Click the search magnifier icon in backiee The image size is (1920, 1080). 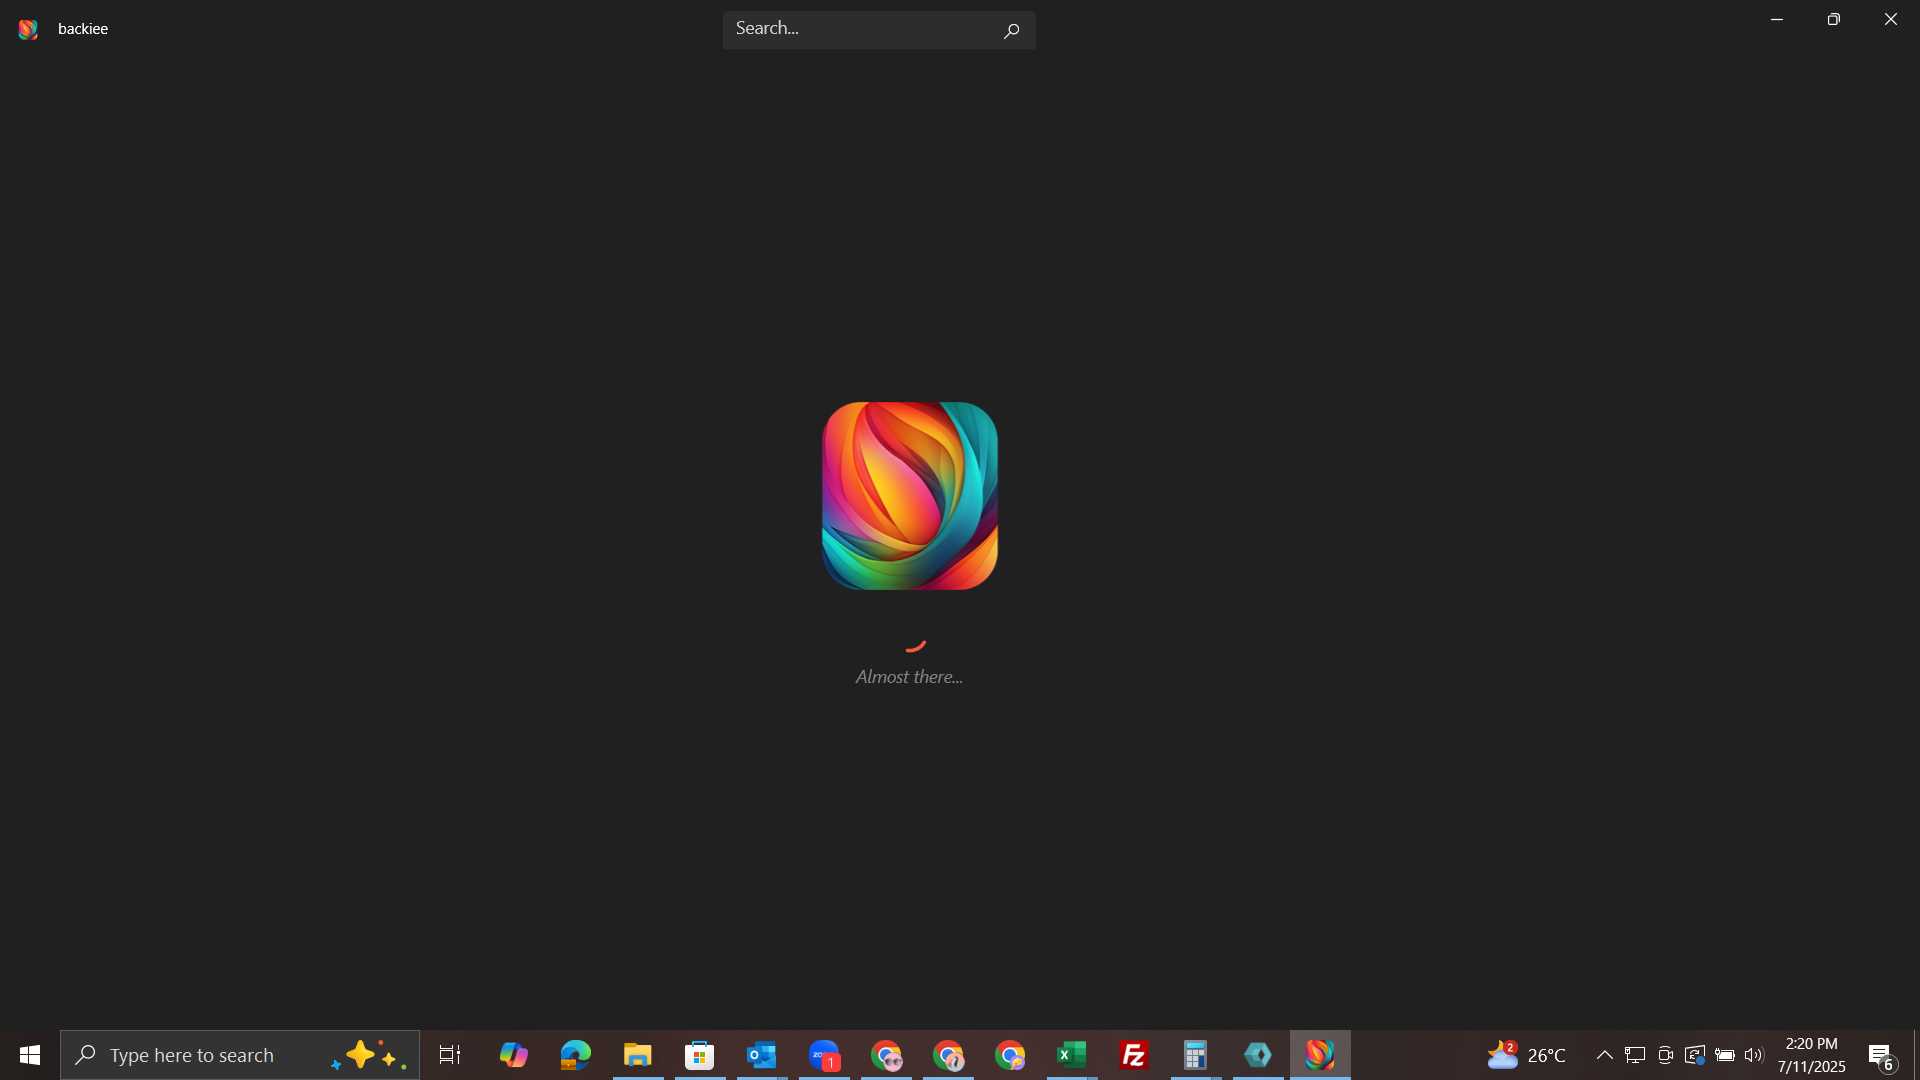click(1011, 31)
